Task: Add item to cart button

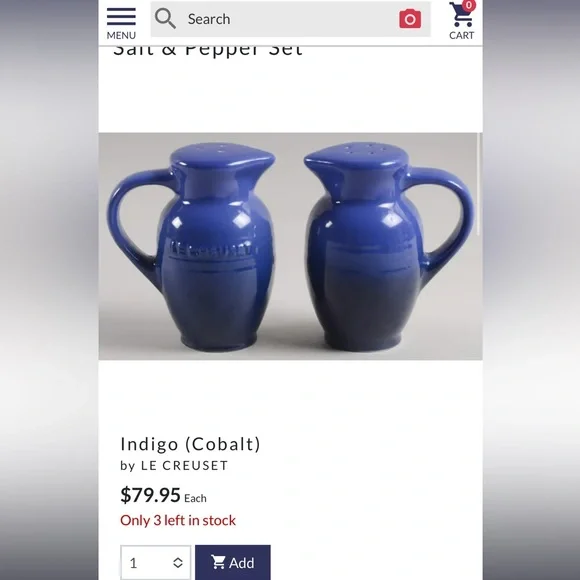Action: (x=233, y=563)
